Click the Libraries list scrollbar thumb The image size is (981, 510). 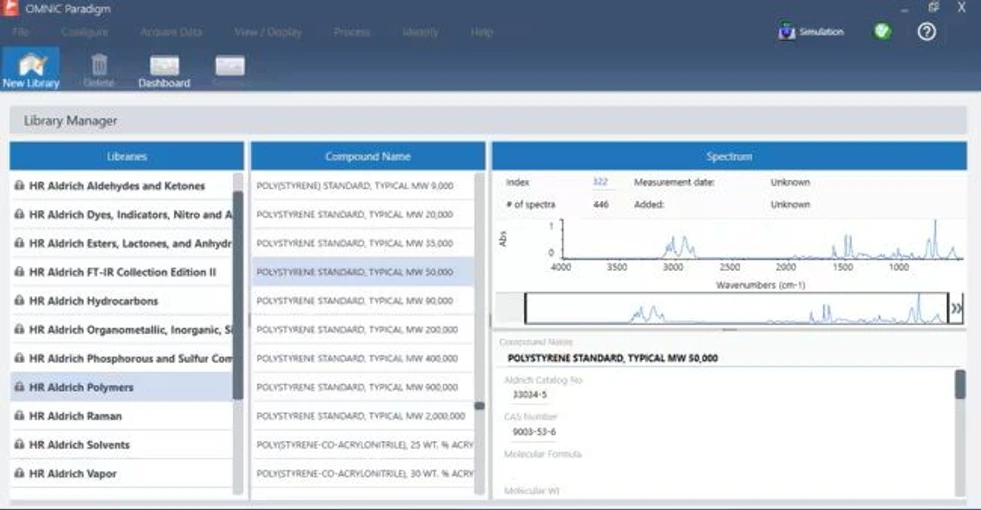238,295
